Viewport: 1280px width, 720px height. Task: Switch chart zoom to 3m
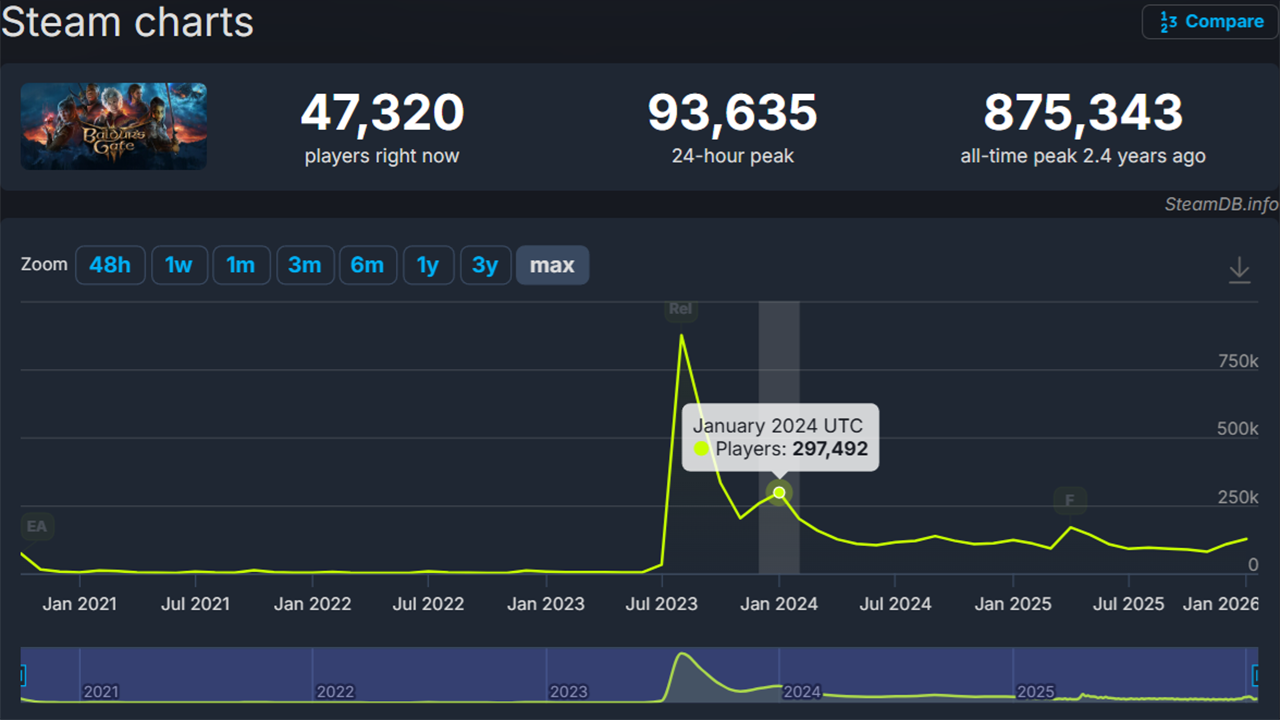pos(305,266)
